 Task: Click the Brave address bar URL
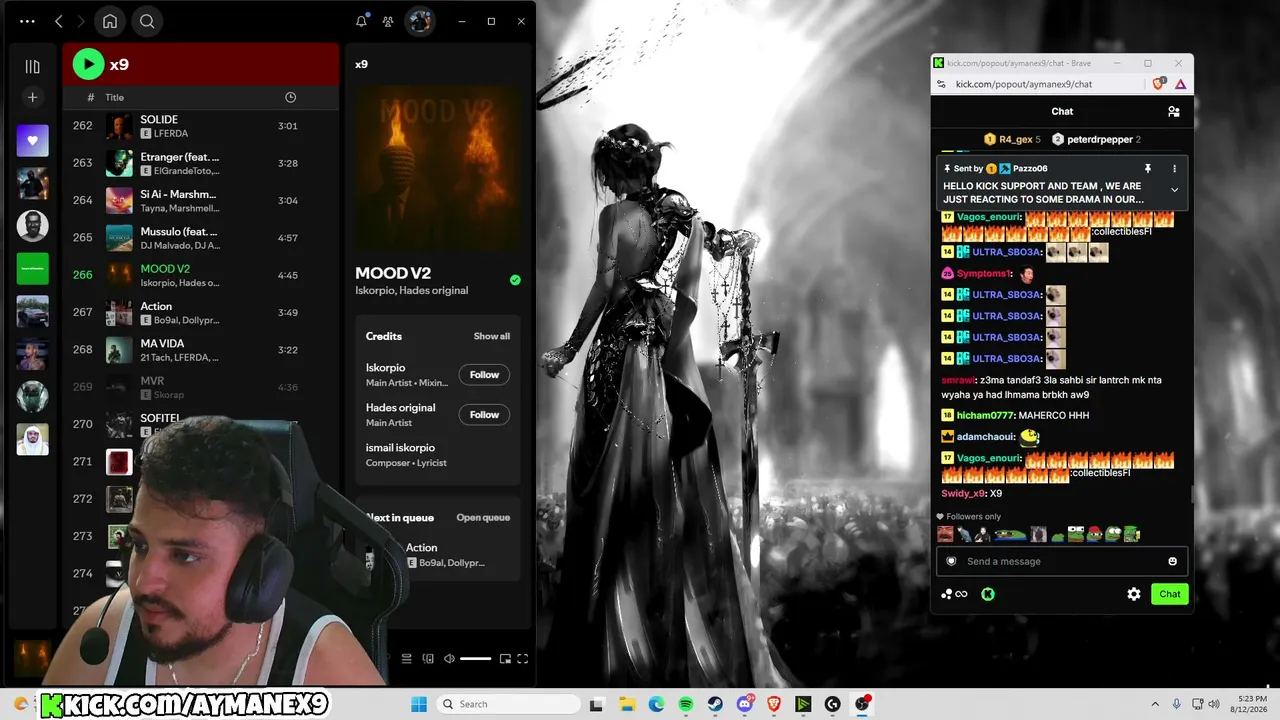coord(1024,84)
